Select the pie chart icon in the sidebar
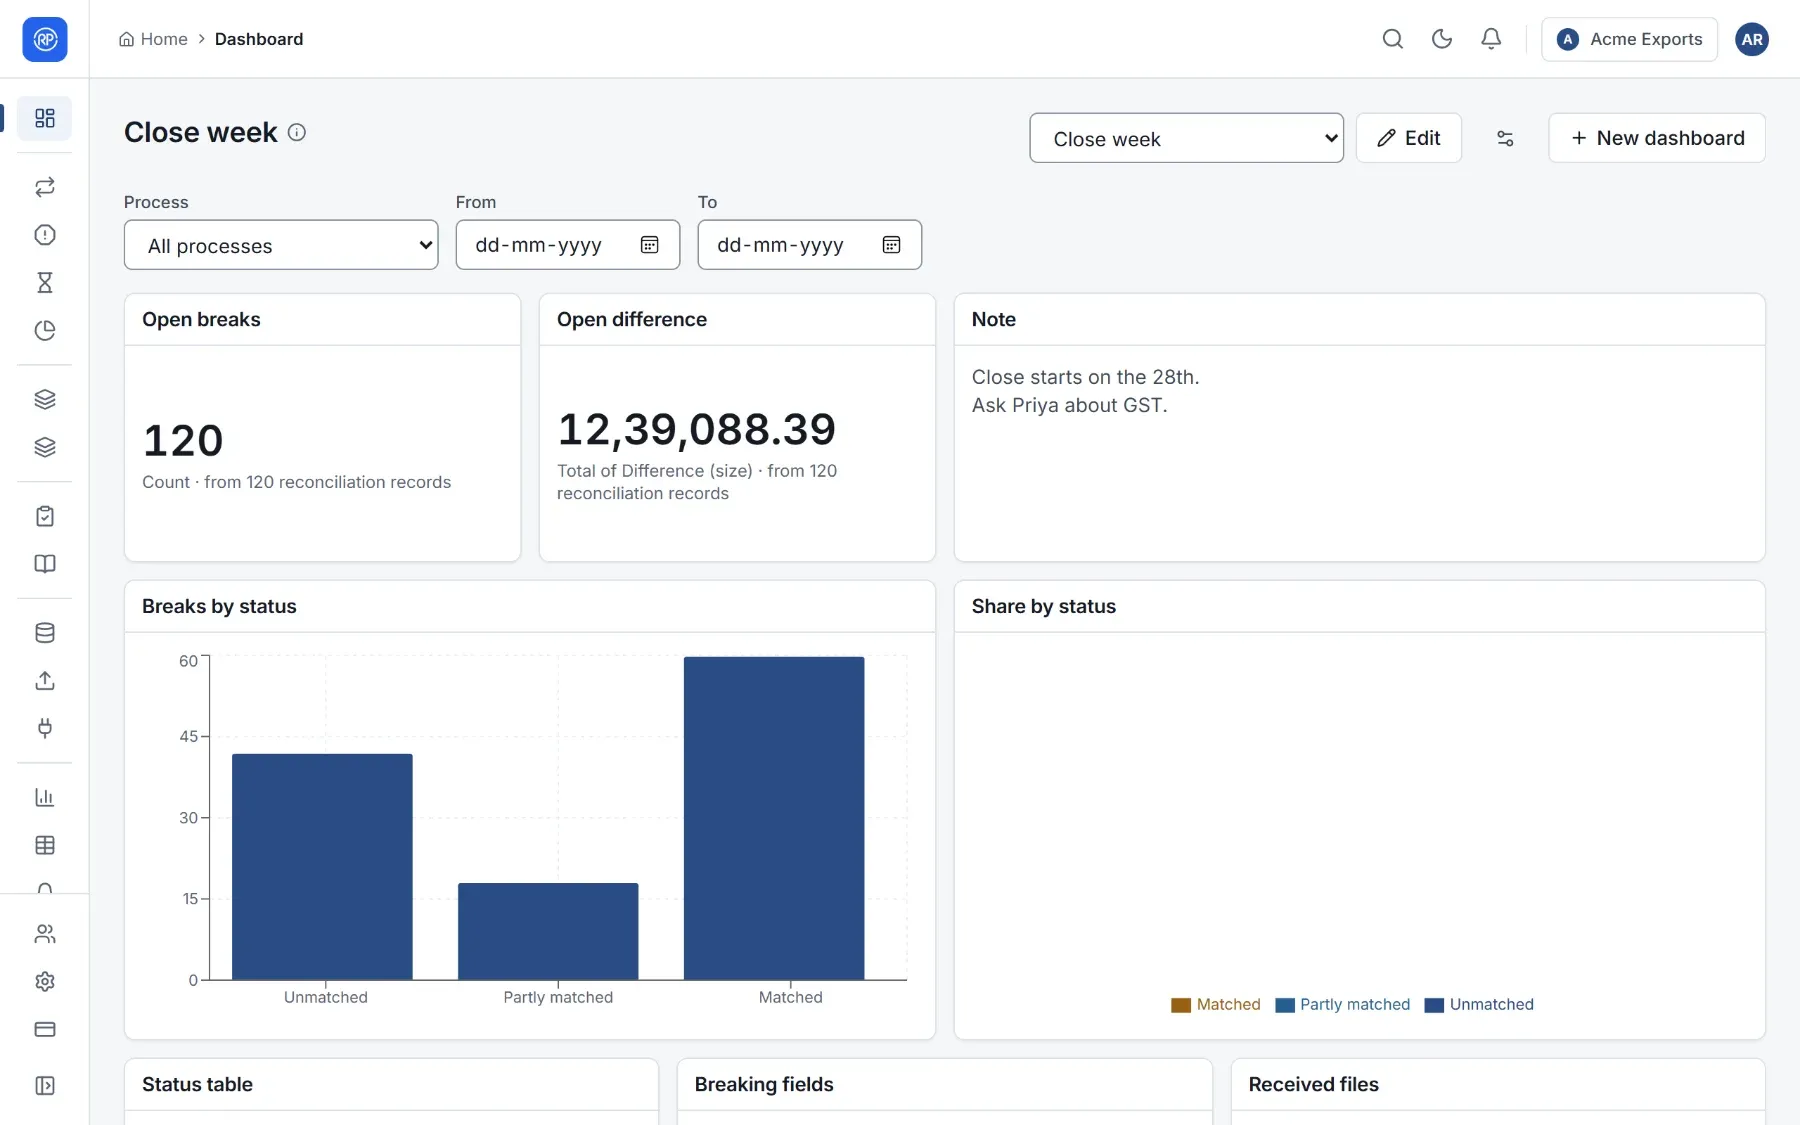Viewport: 1800px width, 1125px height. click(x=45, y=331)
